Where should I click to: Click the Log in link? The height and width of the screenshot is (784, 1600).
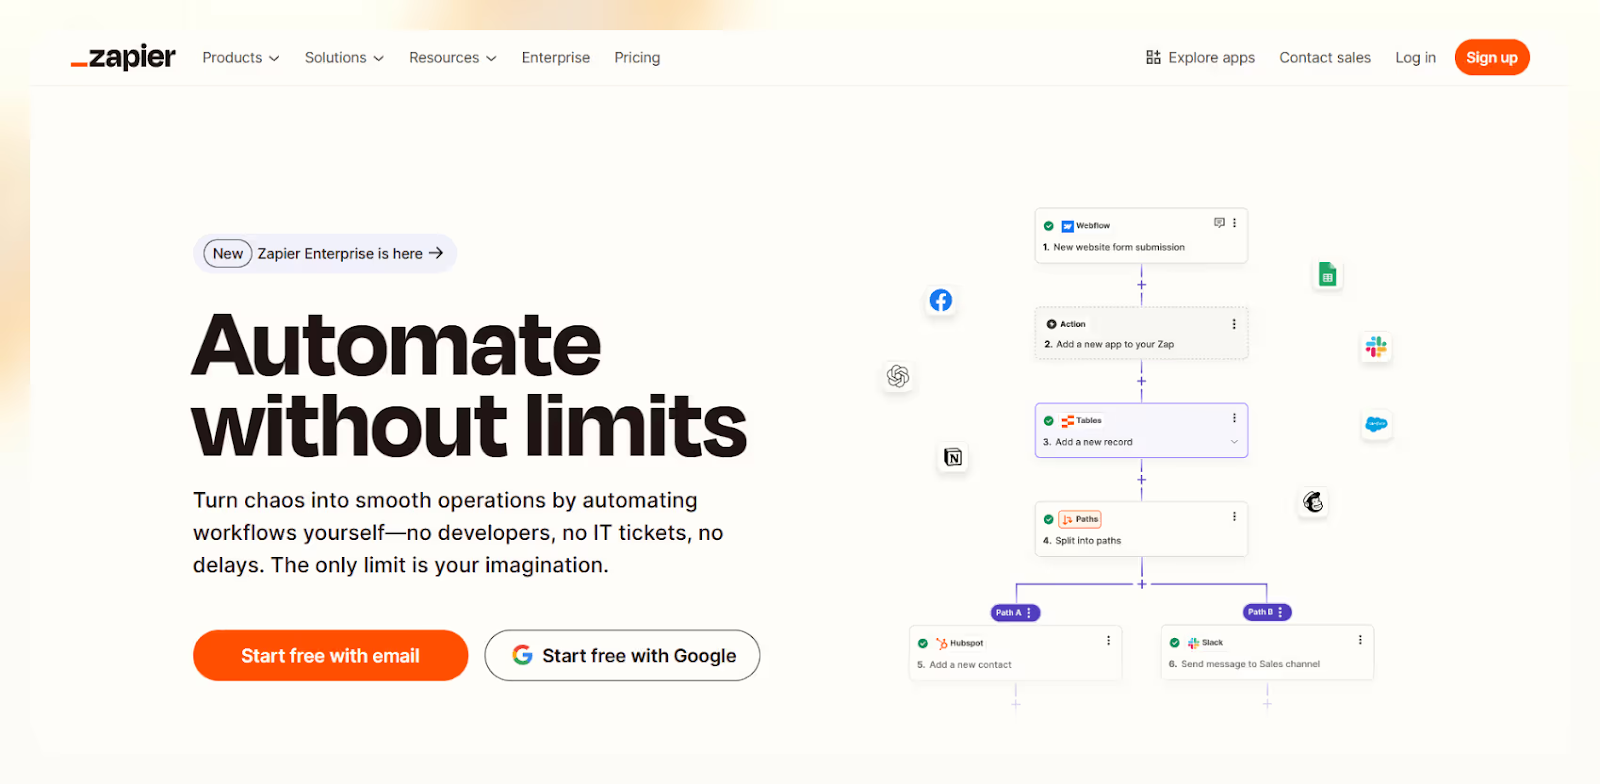coord(1415,58)
